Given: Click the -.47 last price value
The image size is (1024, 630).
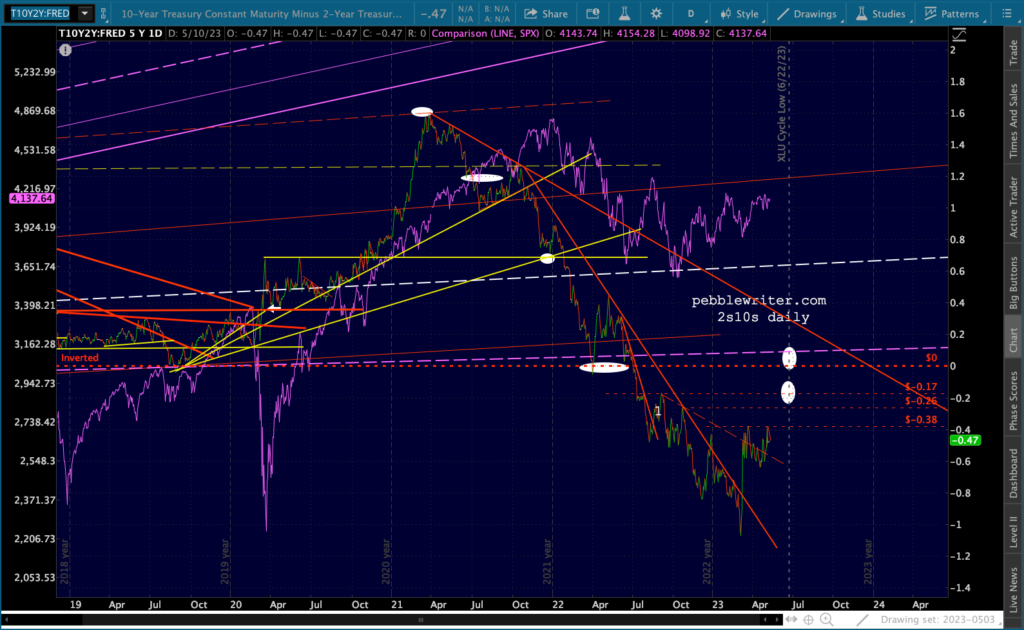Looking at the screenshot, I should coord(434,14).
